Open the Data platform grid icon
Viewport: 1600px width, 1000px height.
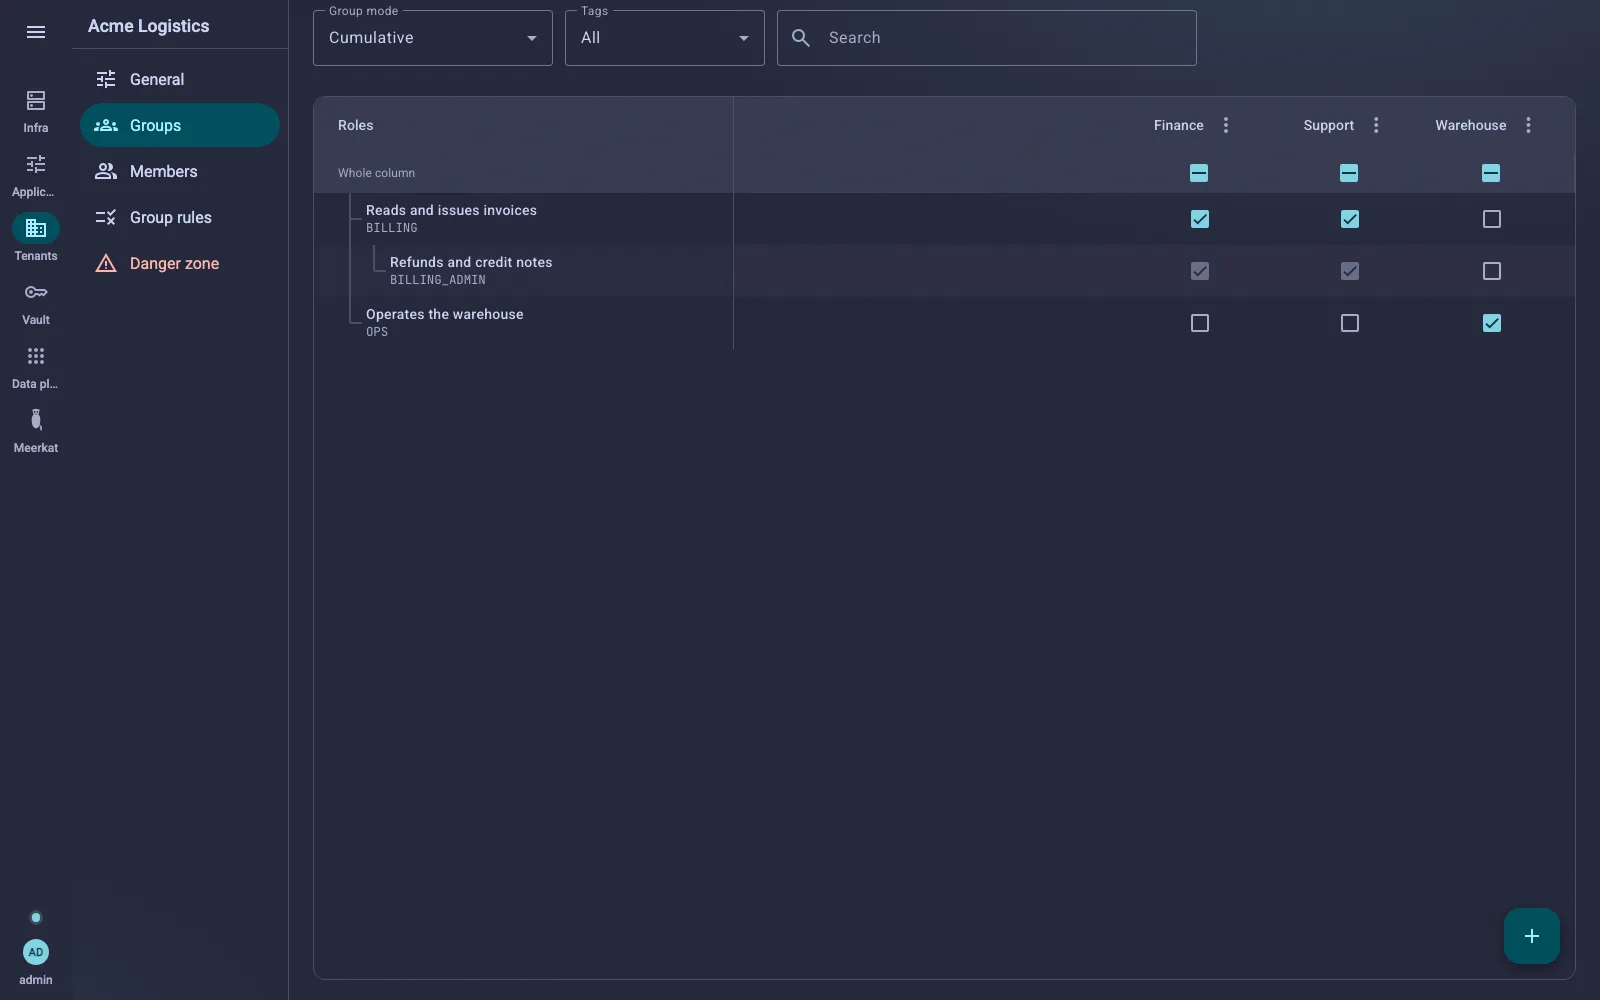[x=36, y=356]
